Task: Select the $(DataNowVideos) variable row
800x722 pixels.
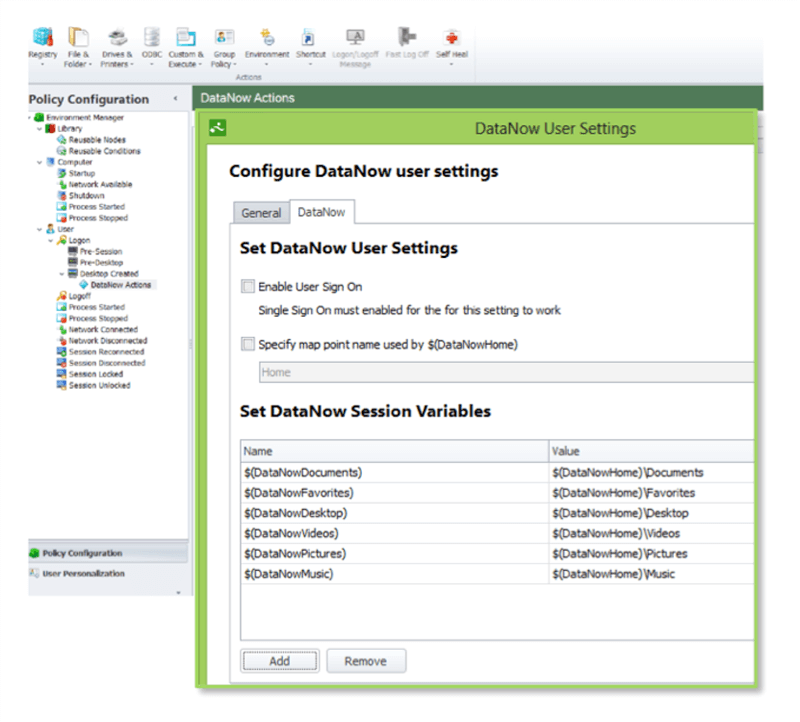Action: [x=497, y=534]
